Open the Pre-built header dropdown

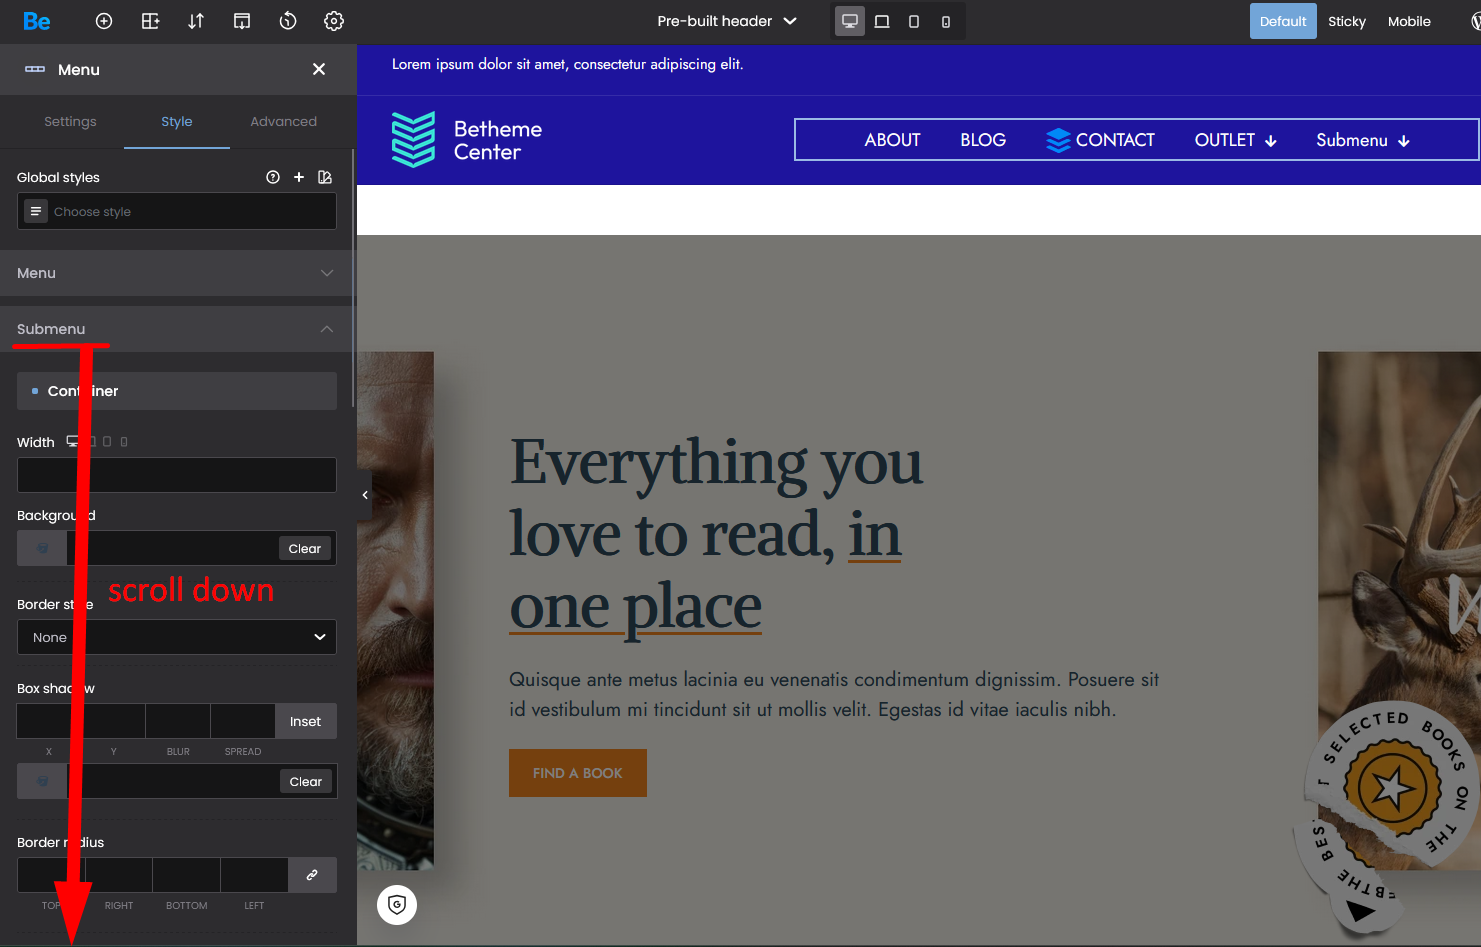click(727, 21)
